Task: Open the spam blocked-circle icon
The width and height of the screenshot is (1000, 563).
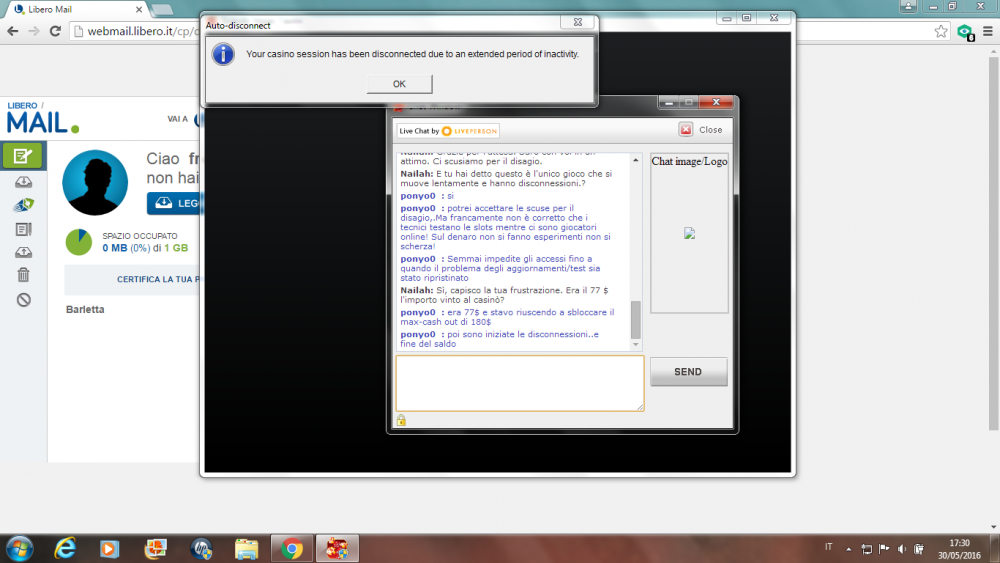Action: tap(24, 300)
